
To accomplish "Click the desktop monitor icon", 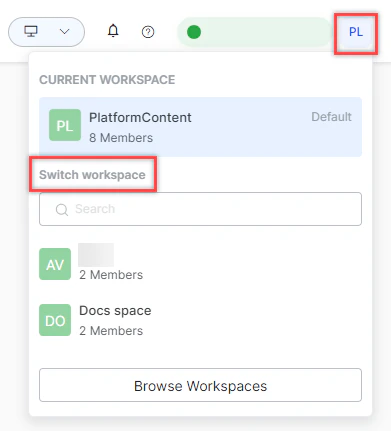I will [x=31, y=32].
